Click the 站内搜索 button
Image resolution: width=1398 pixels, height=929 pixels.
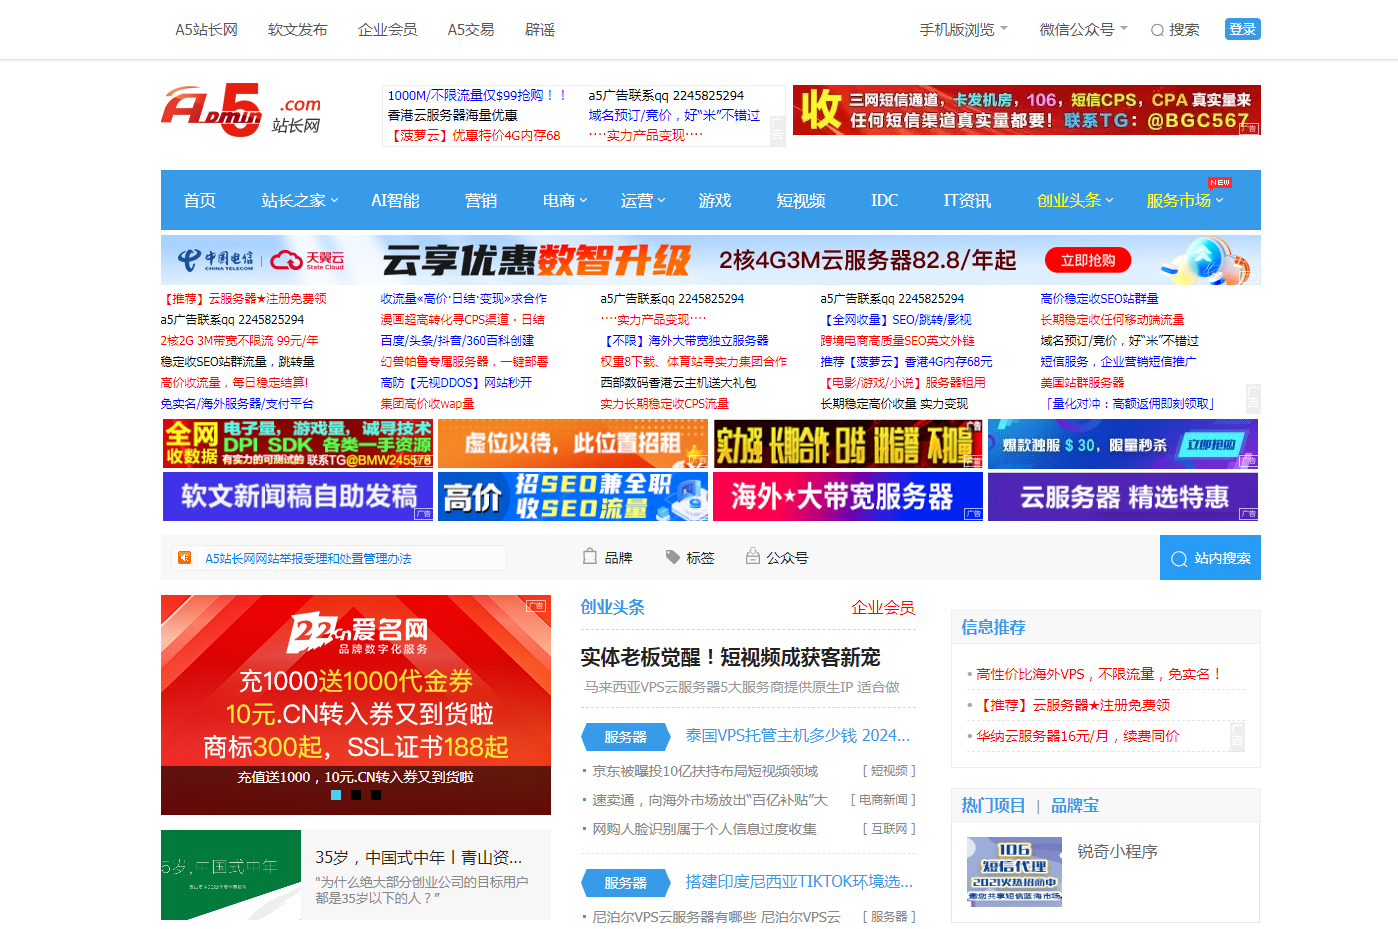1210,558
